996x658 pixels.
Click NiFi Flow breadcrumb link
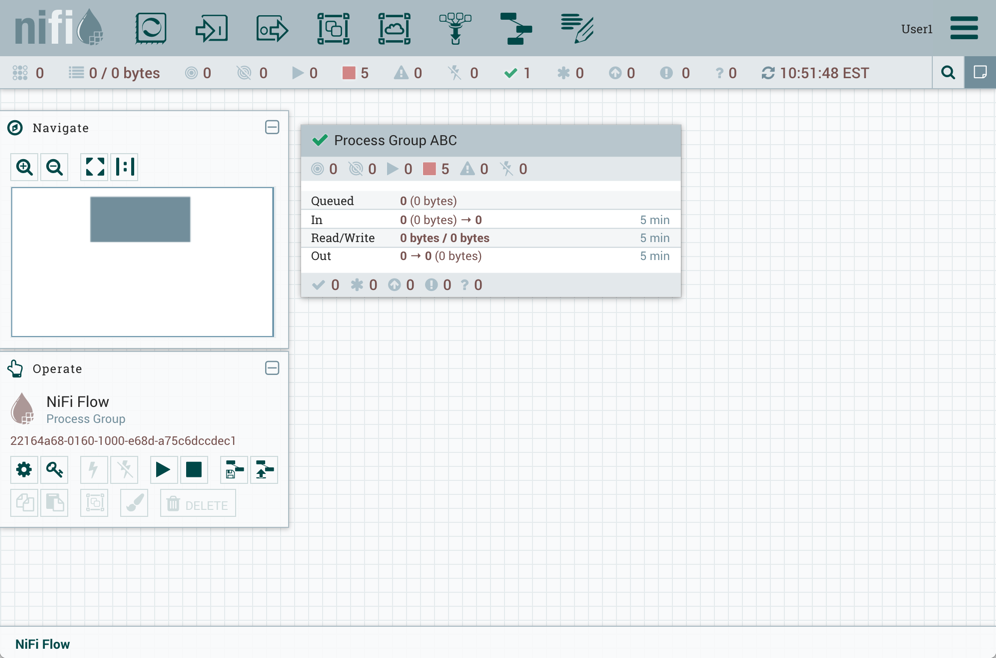(x=43, y=644)
